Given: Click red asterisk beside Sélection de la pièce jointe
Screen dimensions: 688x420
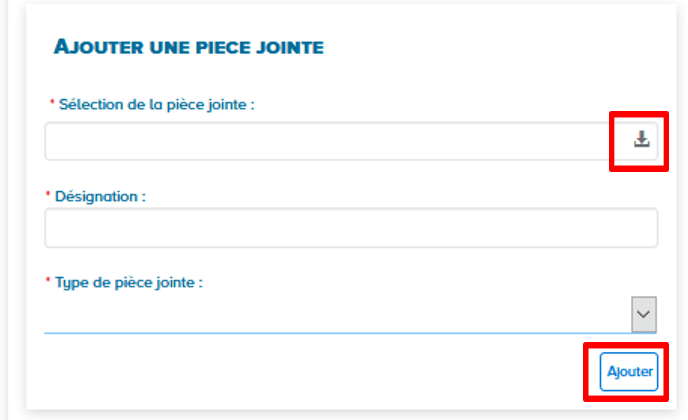Looking at the screenshot, I should coord(52,103).
